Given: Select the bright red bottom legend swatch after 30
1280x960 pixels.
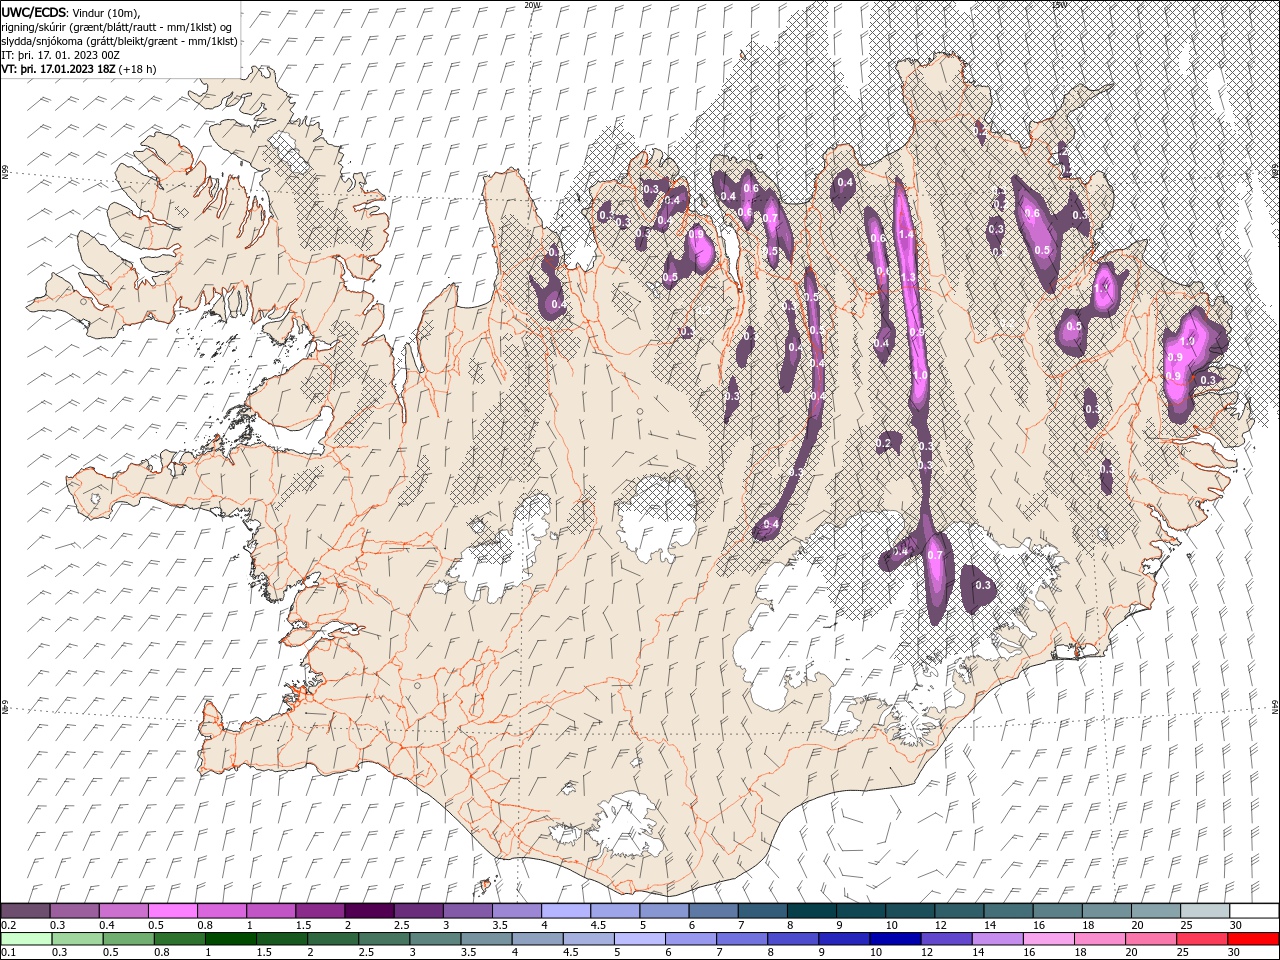Looking at the screenshot, I should click(x=1252, y=939).
